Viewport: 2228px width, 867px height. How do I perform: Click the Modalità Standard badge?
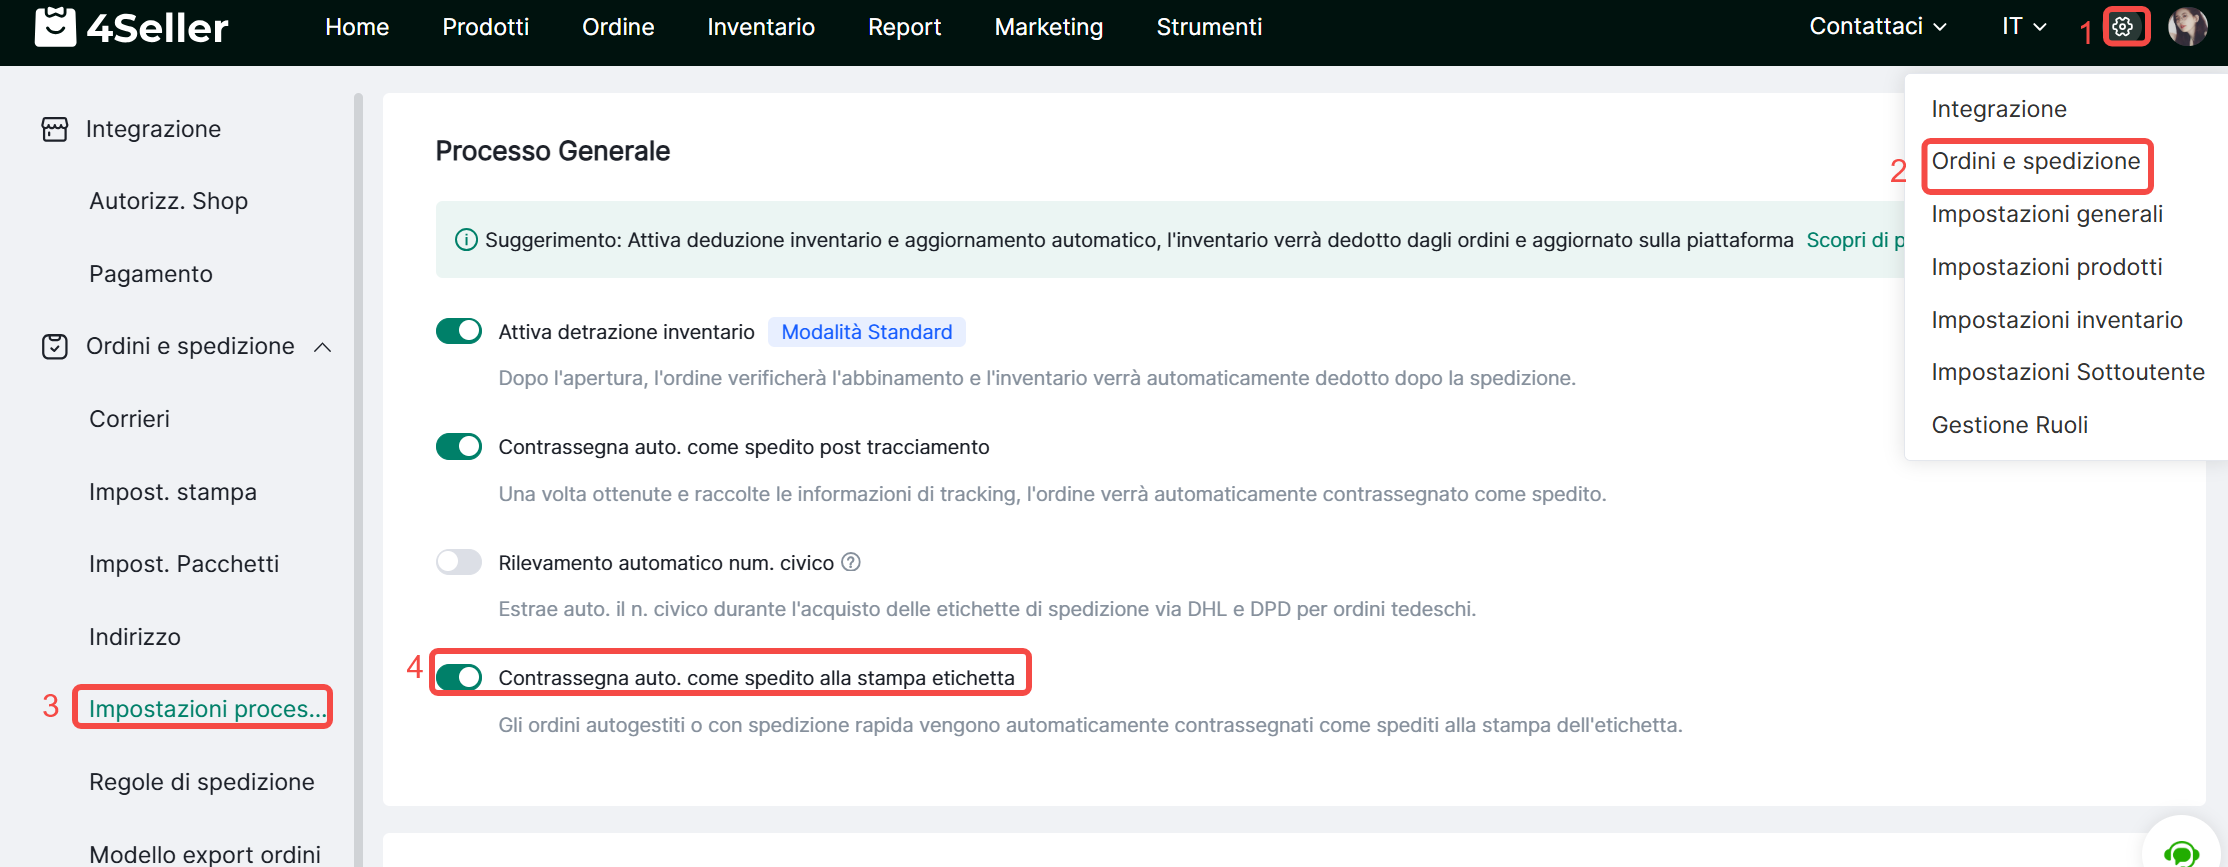[866, 332]
